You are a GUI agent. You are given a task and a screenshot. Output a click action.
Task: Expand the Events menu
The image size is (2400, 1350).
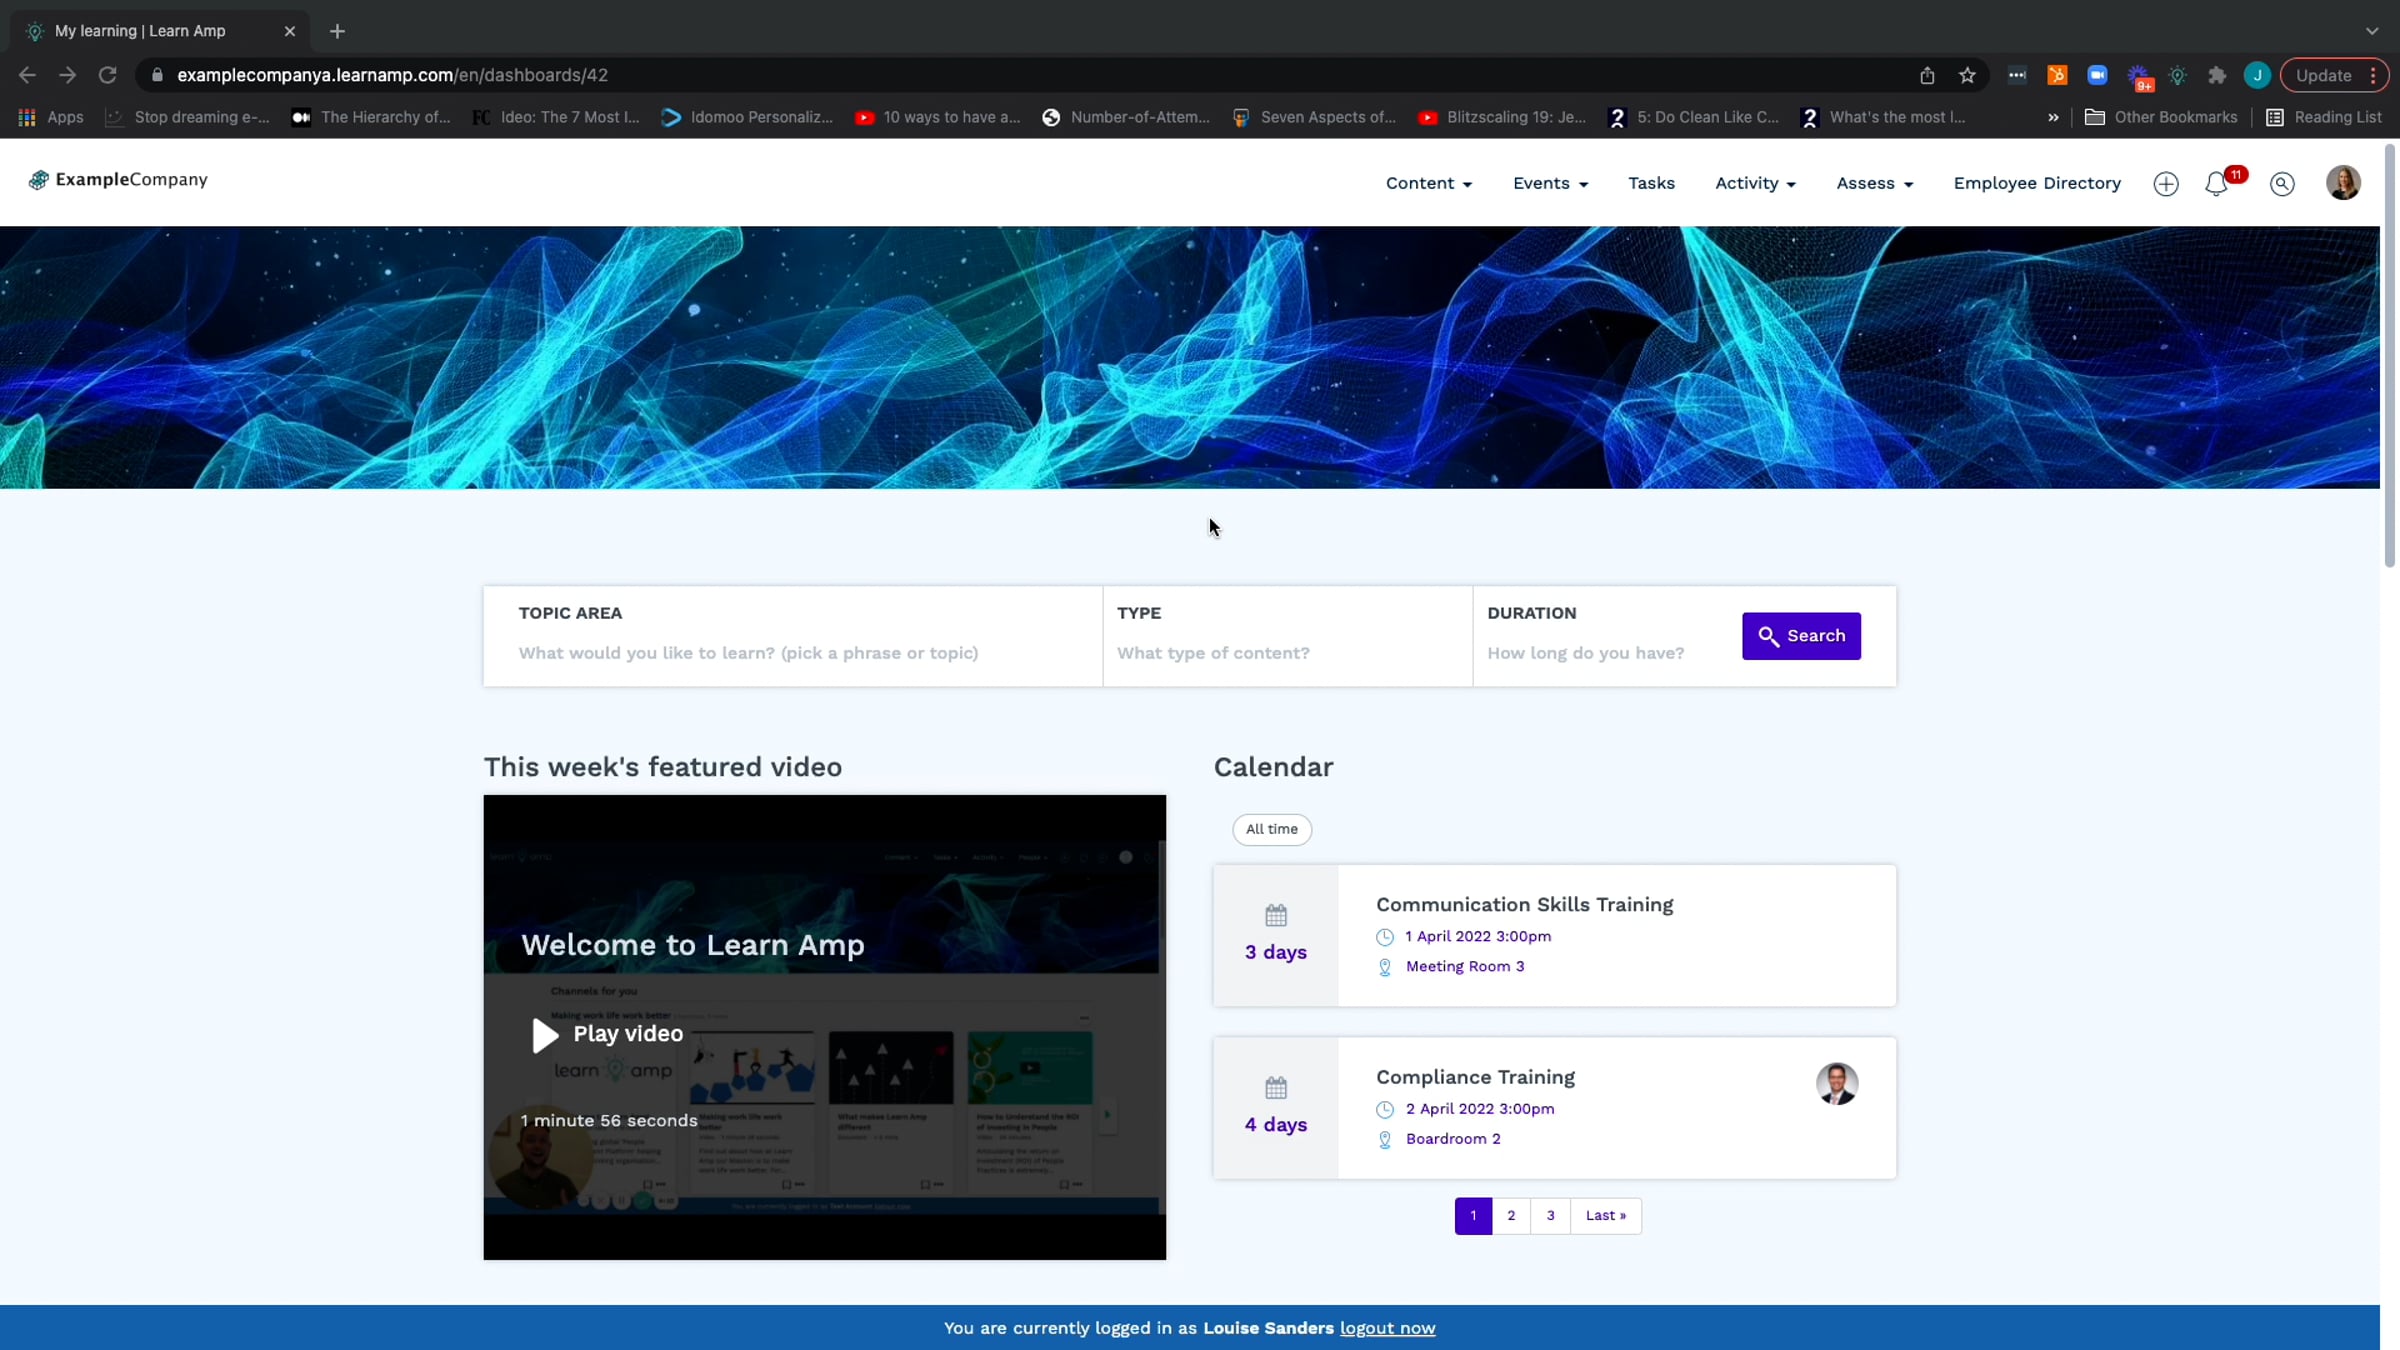[x=1550, y=183]
